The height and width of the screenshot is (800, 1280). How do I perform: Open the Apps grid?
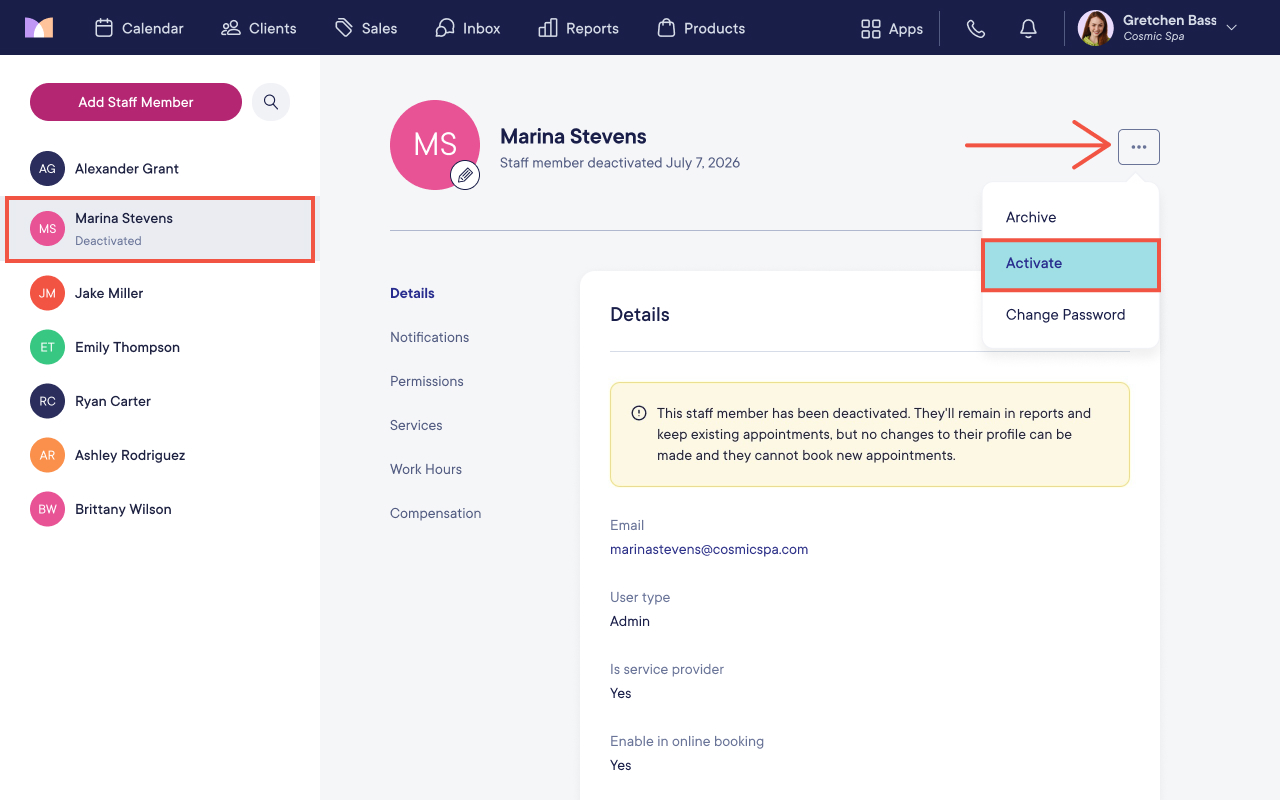tap(891, 29)
